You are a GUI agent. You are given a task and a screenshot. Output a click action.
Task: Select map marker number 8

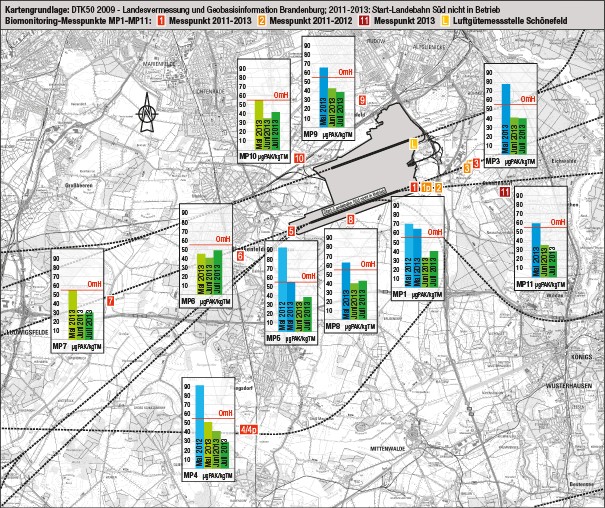pyautogui.click(x=350, y=220)
